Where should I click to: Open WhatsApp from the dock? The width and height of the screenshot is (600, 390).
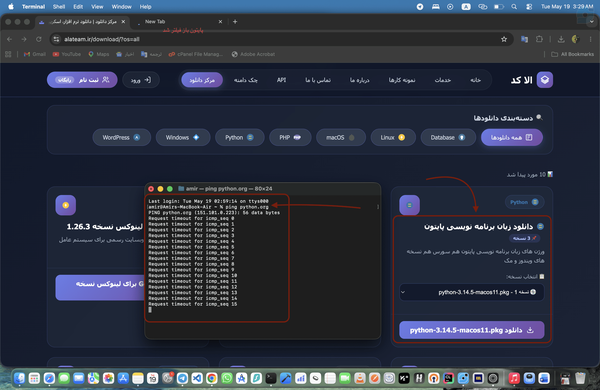227,378
